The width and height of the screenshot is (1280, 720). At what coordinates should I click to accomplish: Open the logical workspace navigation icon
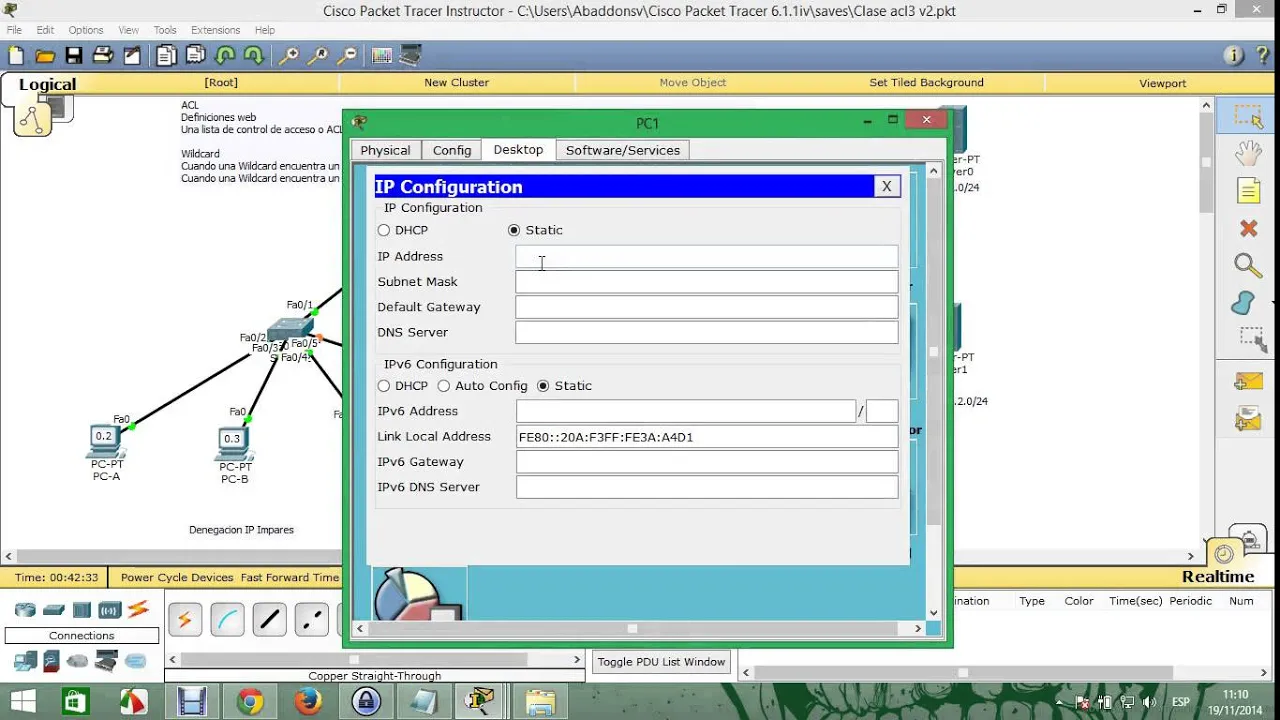tap(32, 120)
